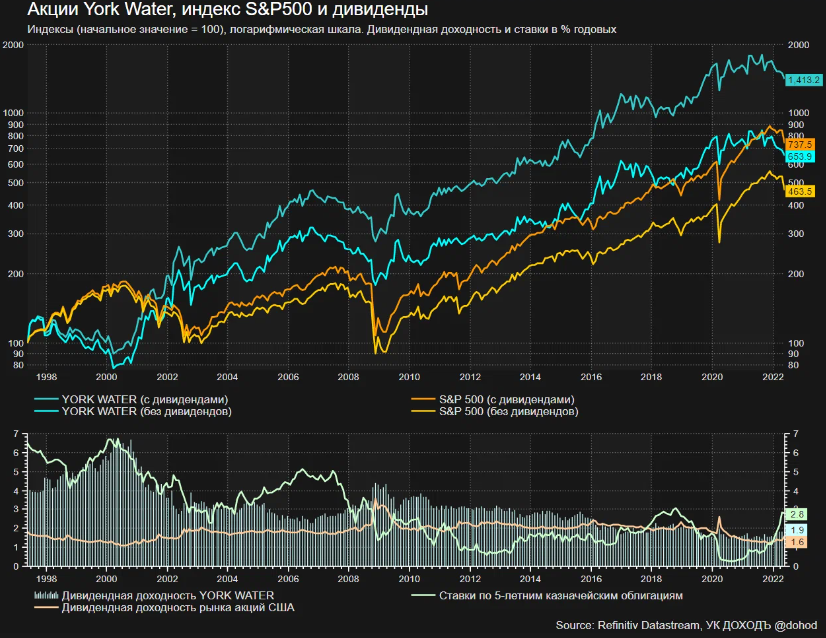
Task: Select the 1,413.2 end-value label
Action: (x=803, y=79)
